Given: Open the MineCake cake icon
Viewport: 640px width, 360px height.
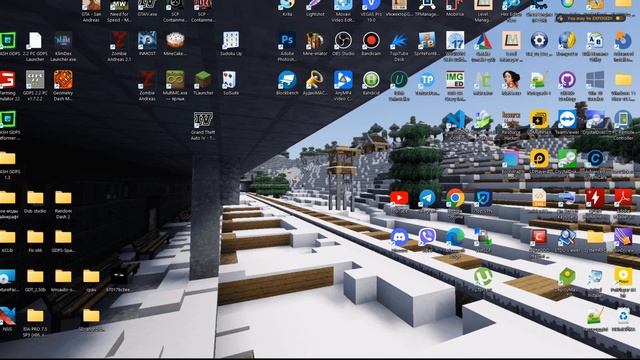Looking at the screenshot, I should point(175,41).
